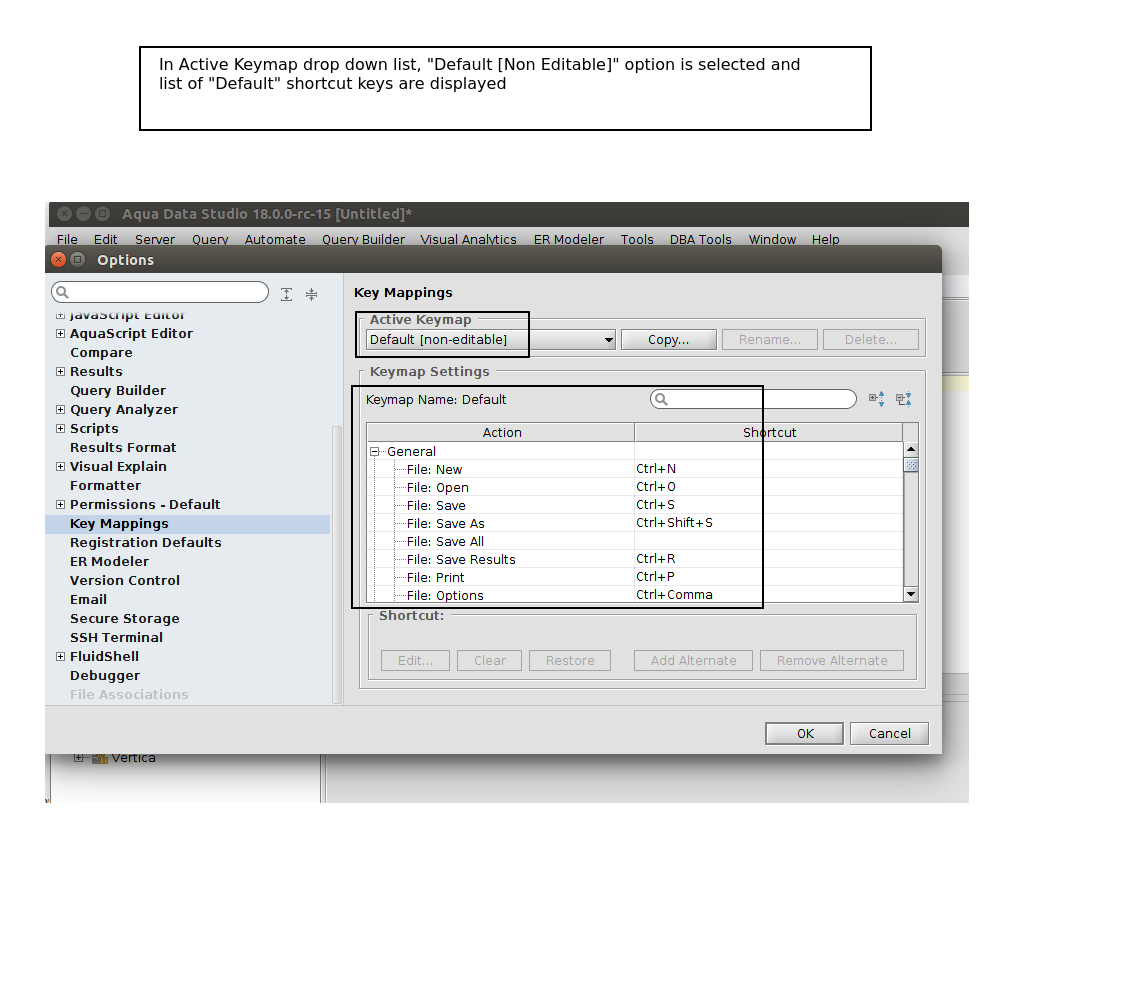Select Registration Defaults in options tree
This screenshot has width=1139, height=992.
145,542
